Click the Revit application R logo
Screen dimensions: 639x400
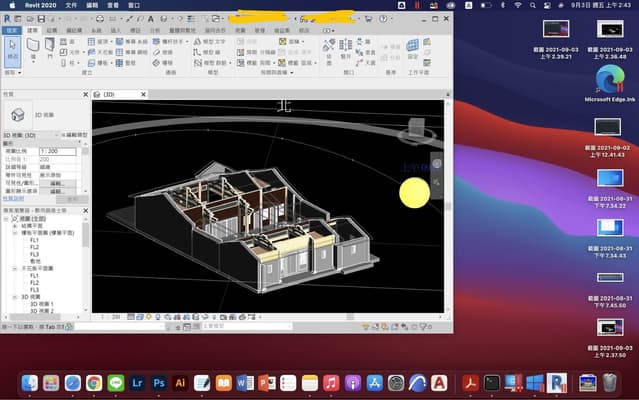point(7,19)
